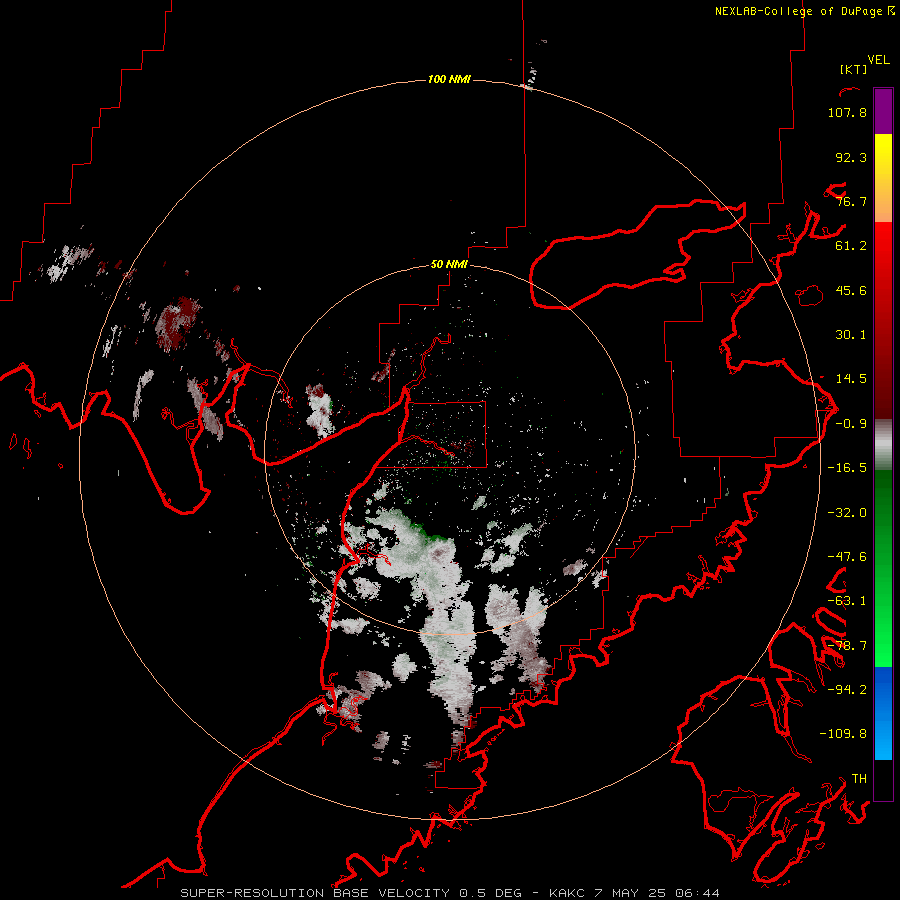Click the KAKC station ID in the footer

point(567,893)
